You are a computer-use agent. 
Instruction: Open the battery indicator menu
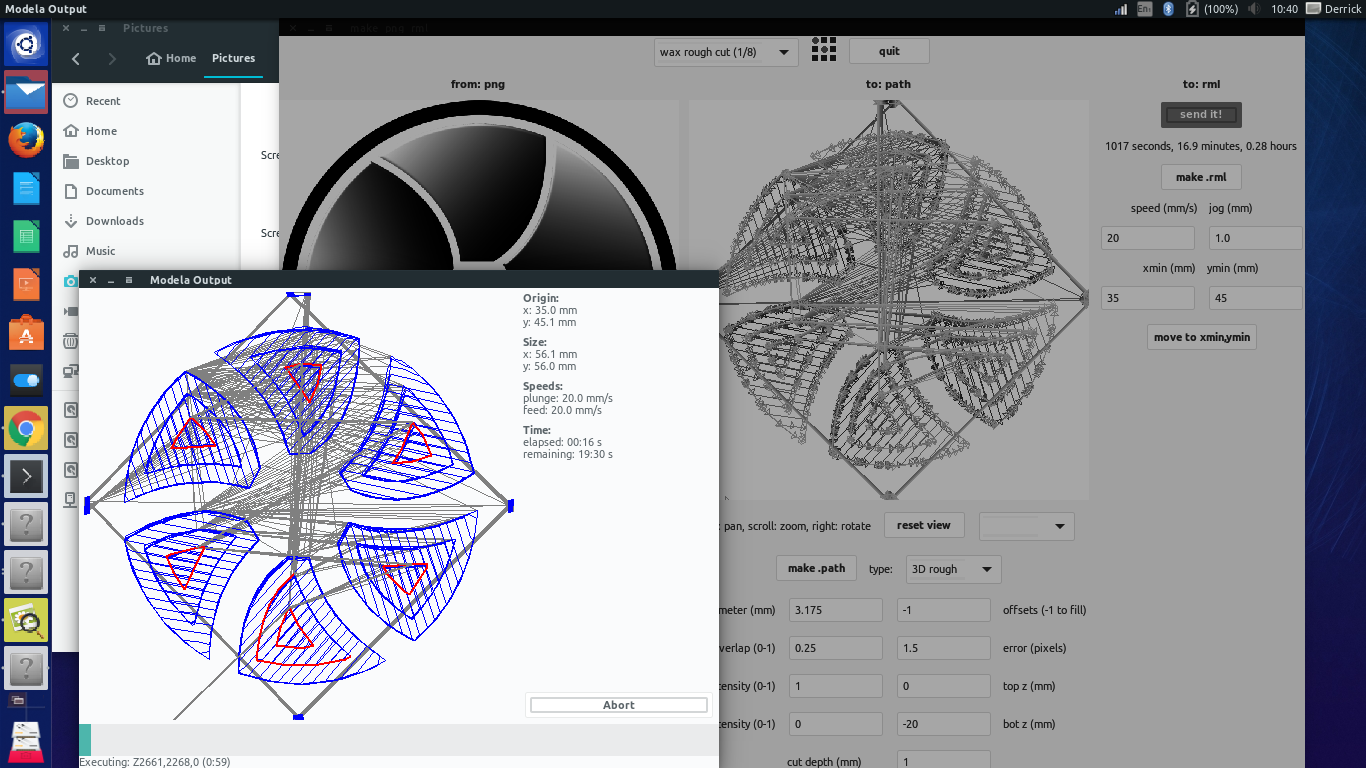click(1213, 9)
